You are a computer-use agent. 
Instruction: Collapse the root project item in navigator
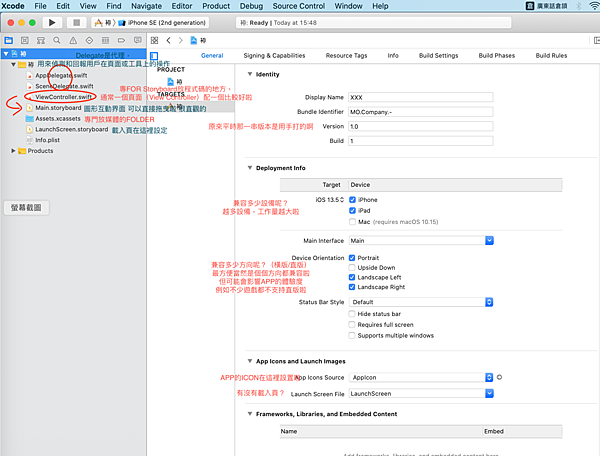pyautogui.click(x=6, y=54)
